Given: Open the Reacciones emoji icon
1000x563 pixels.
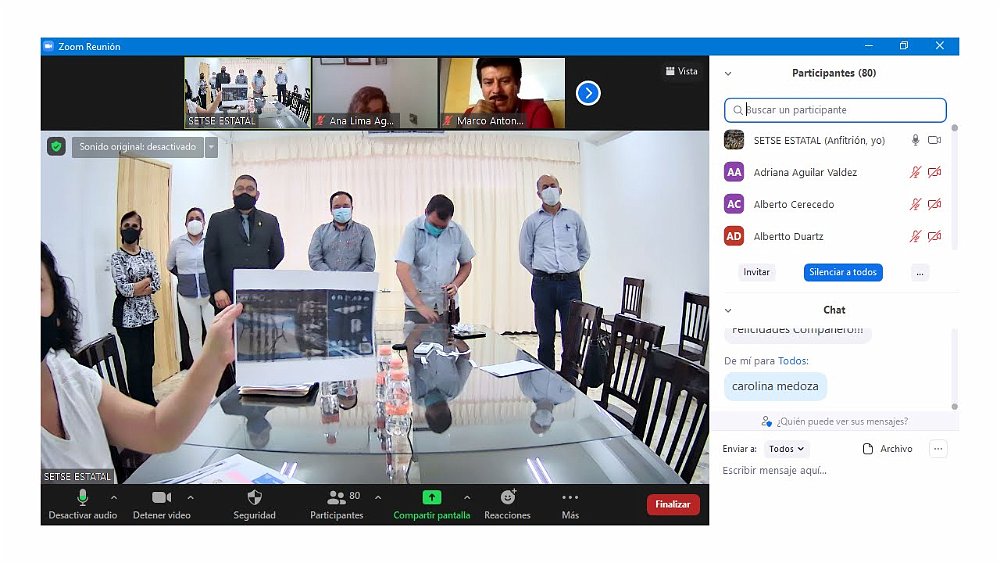Looking at the screenshot, I should 507,497.
